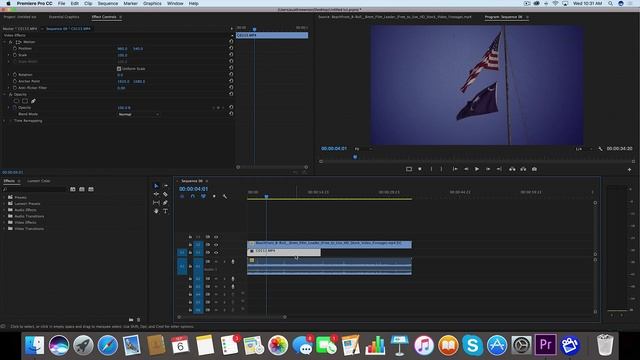Screen dimensions: 640x360
Task: Open Premiere Pro in the Dock
Action: pos(546,345)
